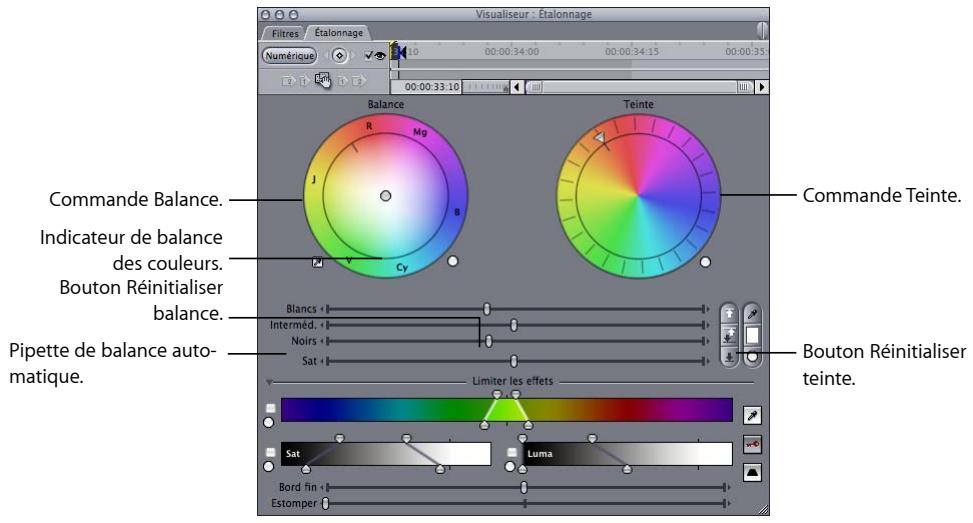Click the timeline scroll left arrow
The height and width of the screenshot is (523, 973).
coord(517,87)
